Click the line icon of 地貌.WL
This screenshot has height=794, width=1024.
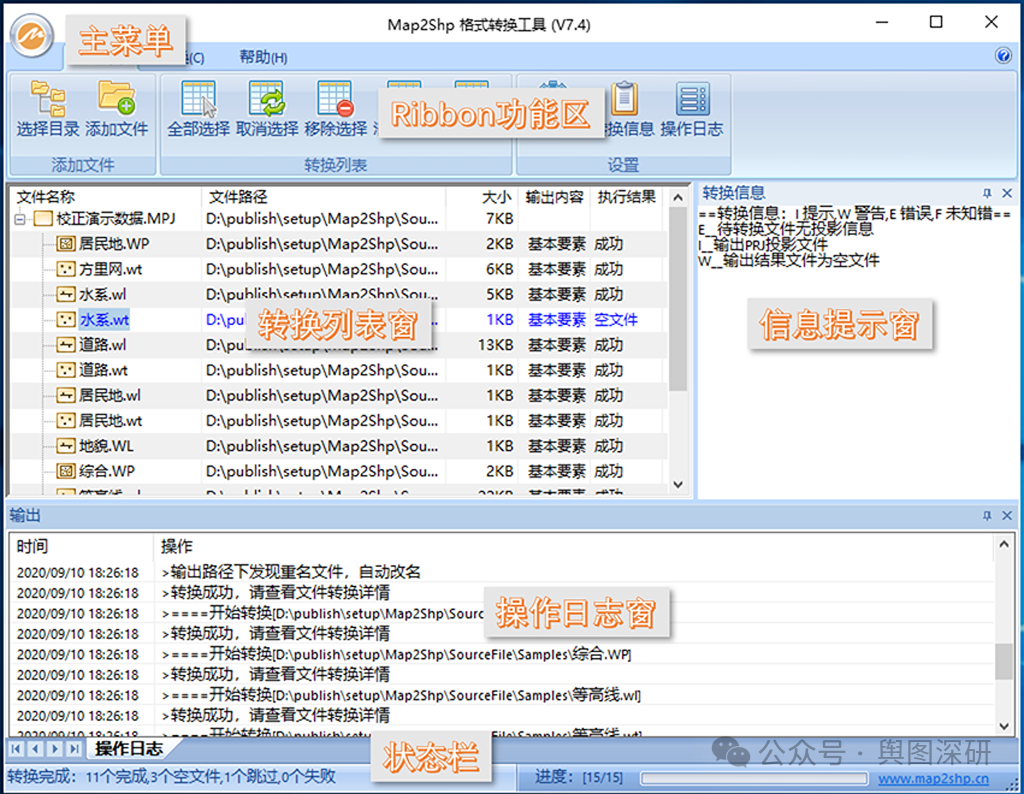pyautogui.click(x=65, y=446)
